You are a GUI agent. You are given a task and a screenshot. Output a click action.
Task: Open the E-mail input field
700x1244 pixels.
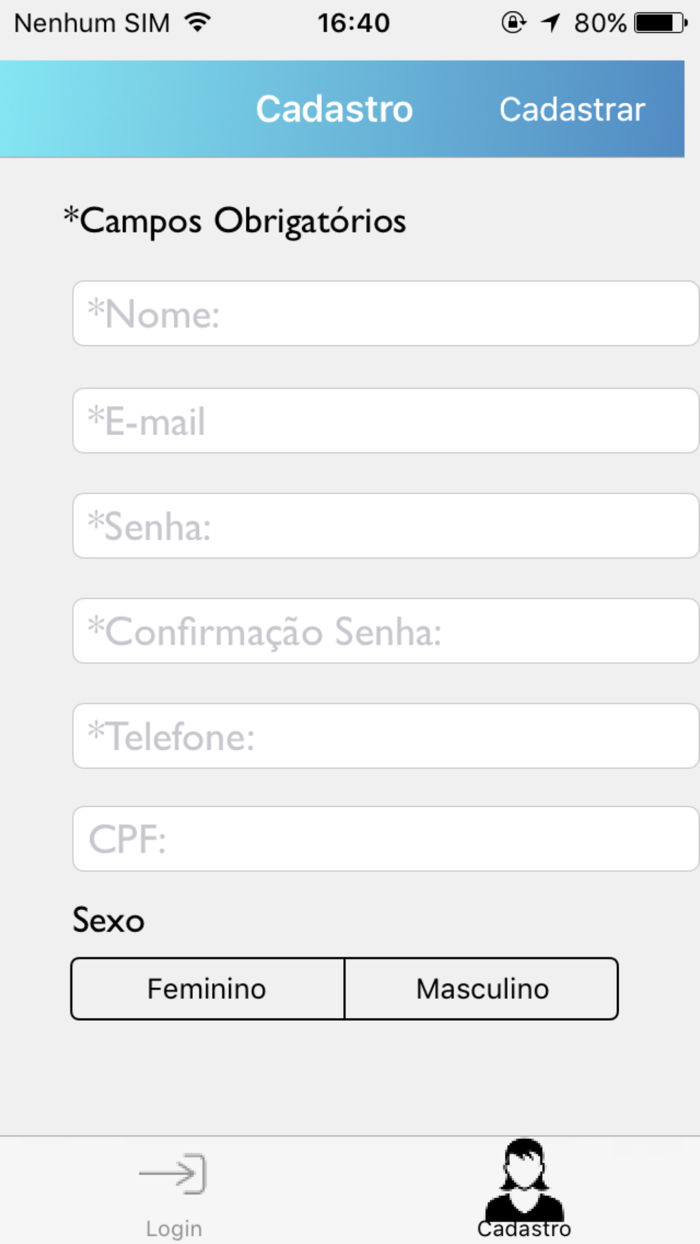coord(385,420)
